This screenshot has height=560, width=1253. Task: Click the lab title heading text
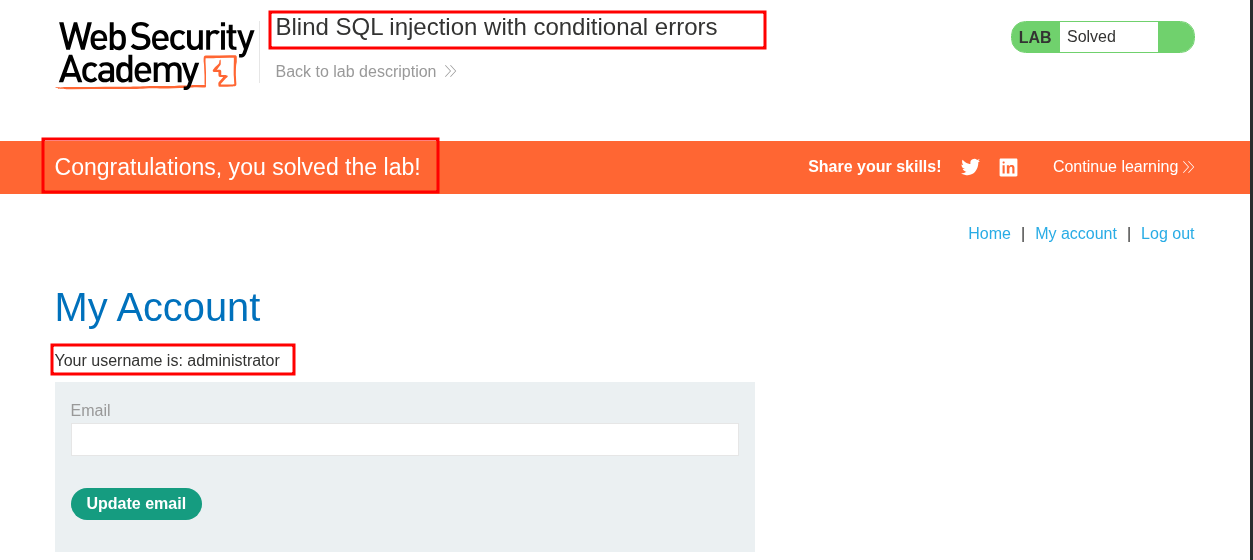click(x=496, y=28)
